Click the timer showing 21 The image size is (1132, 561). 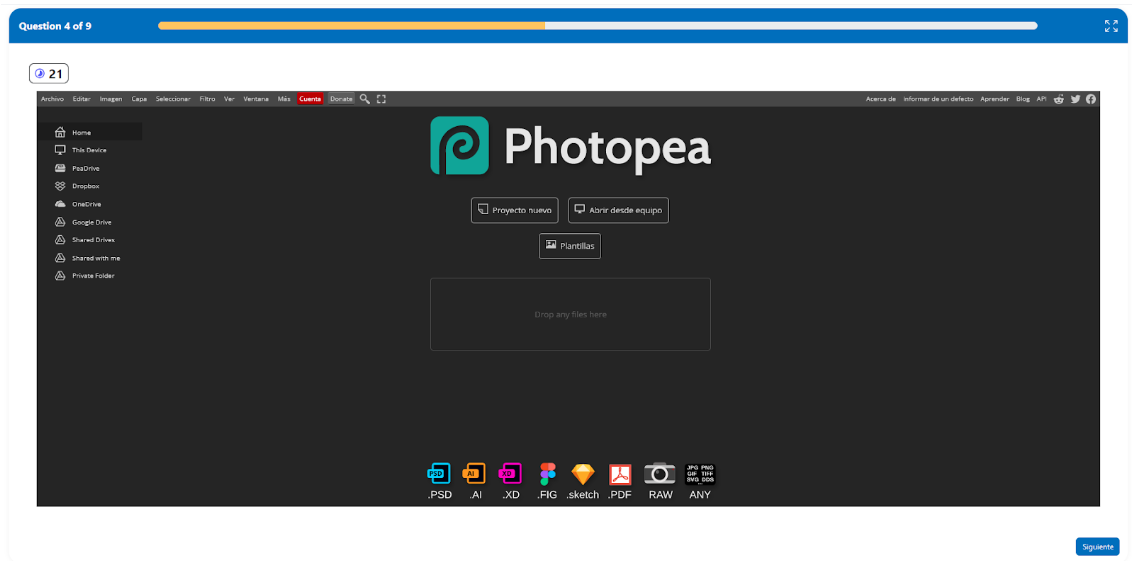(49, 74)
